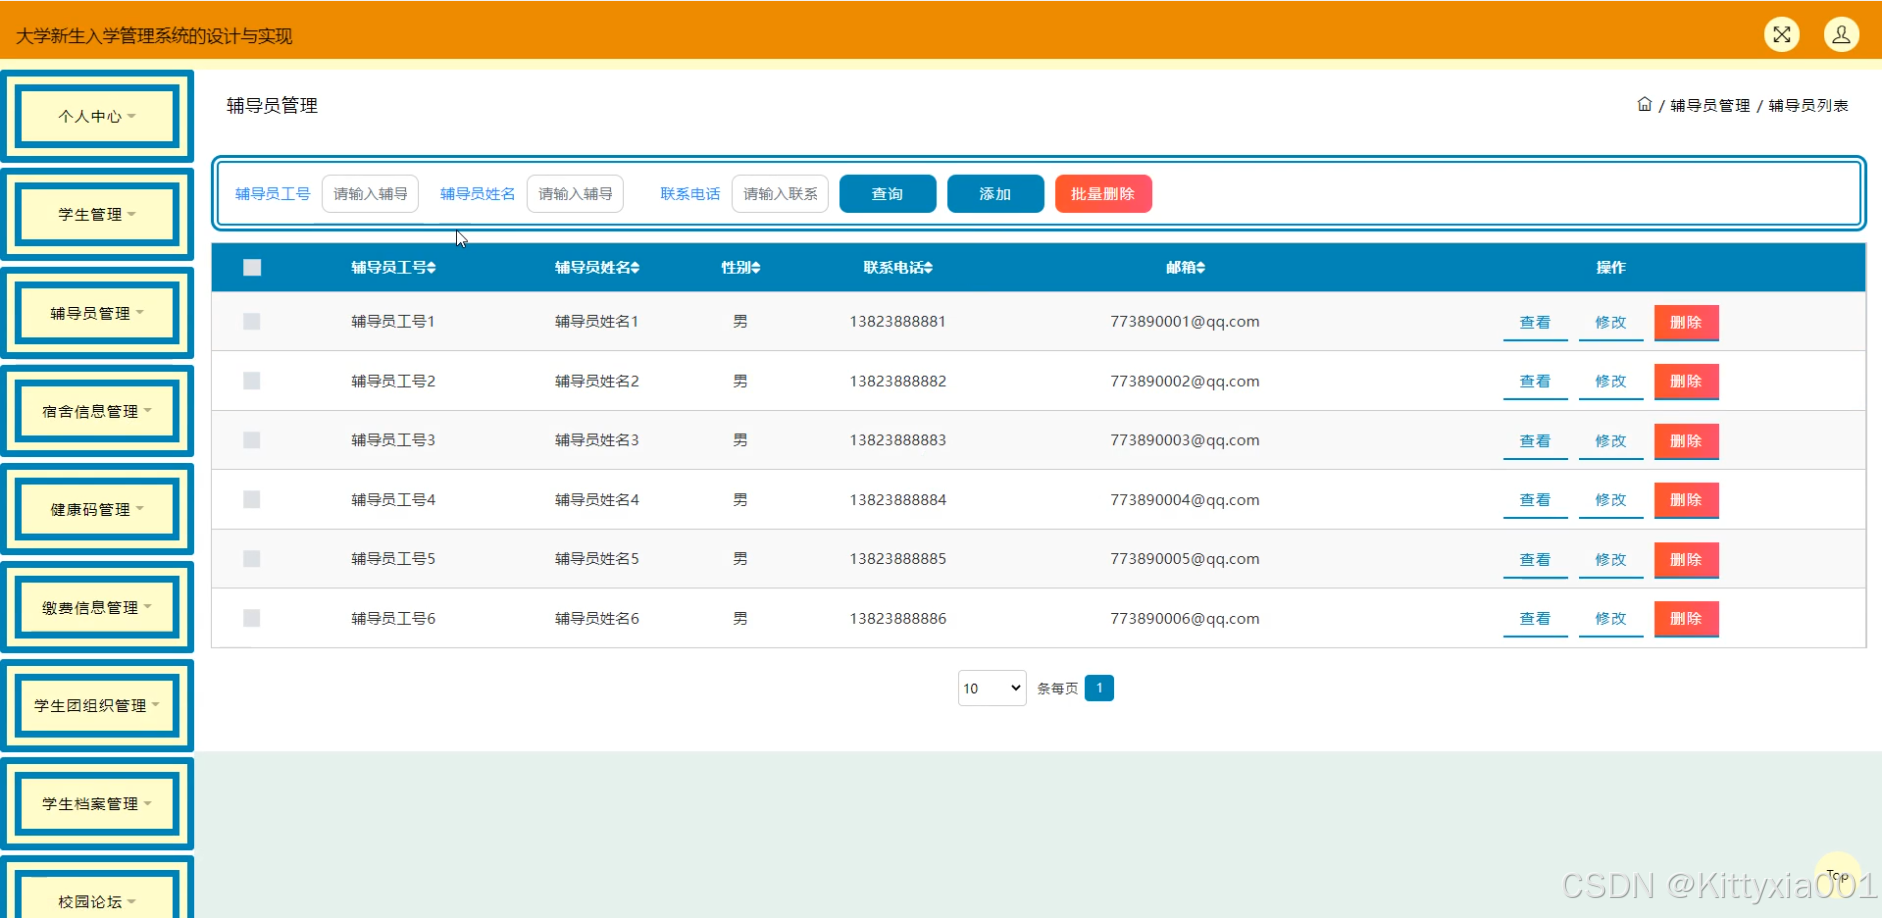
Task: Select the checkbox for 辅导员工号4 row
Action: 252,499
